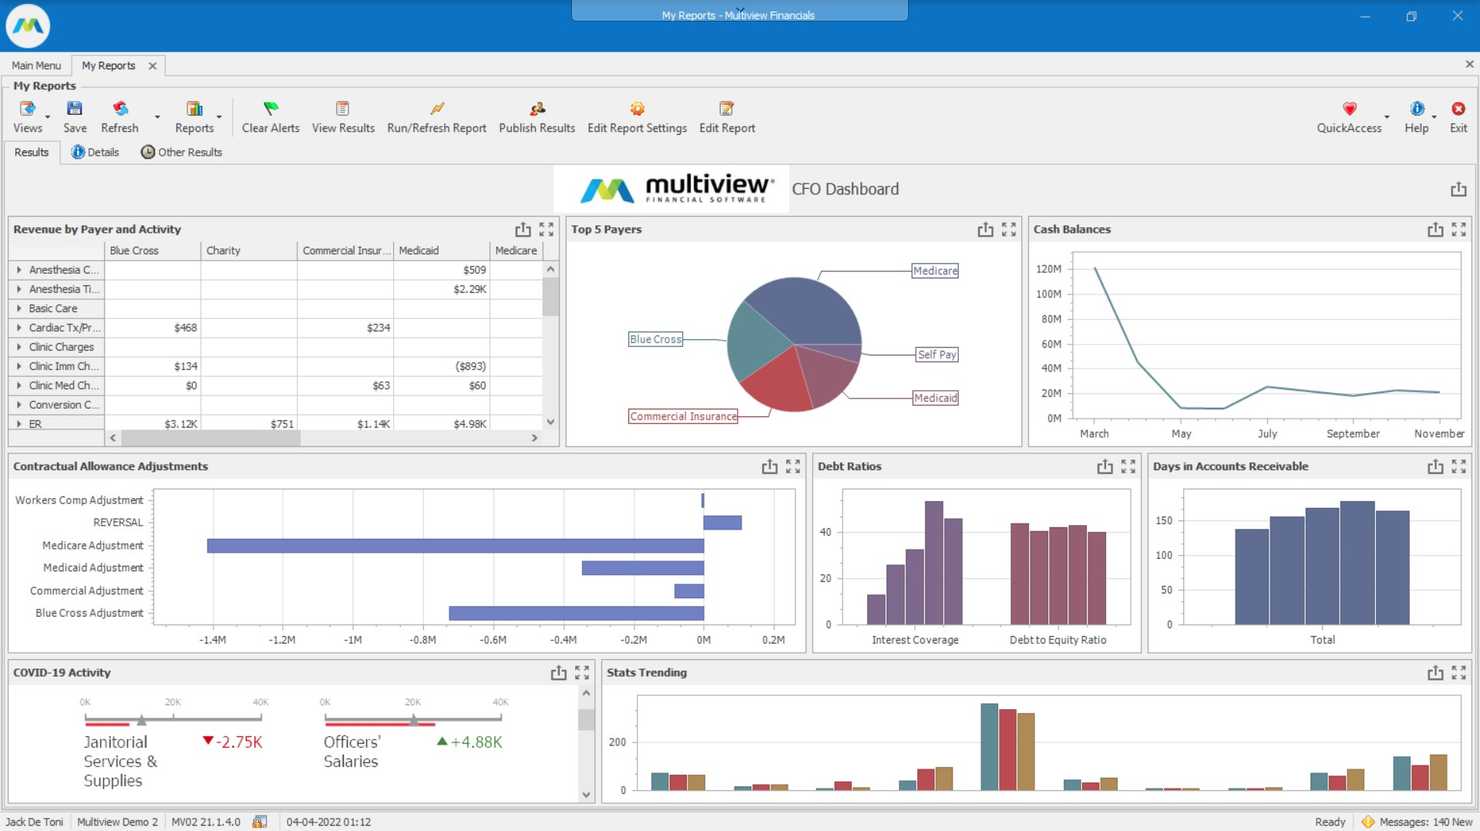The image size is (1480, 831).
Task: Open the Main Menu tab
Action: [34, 65]
